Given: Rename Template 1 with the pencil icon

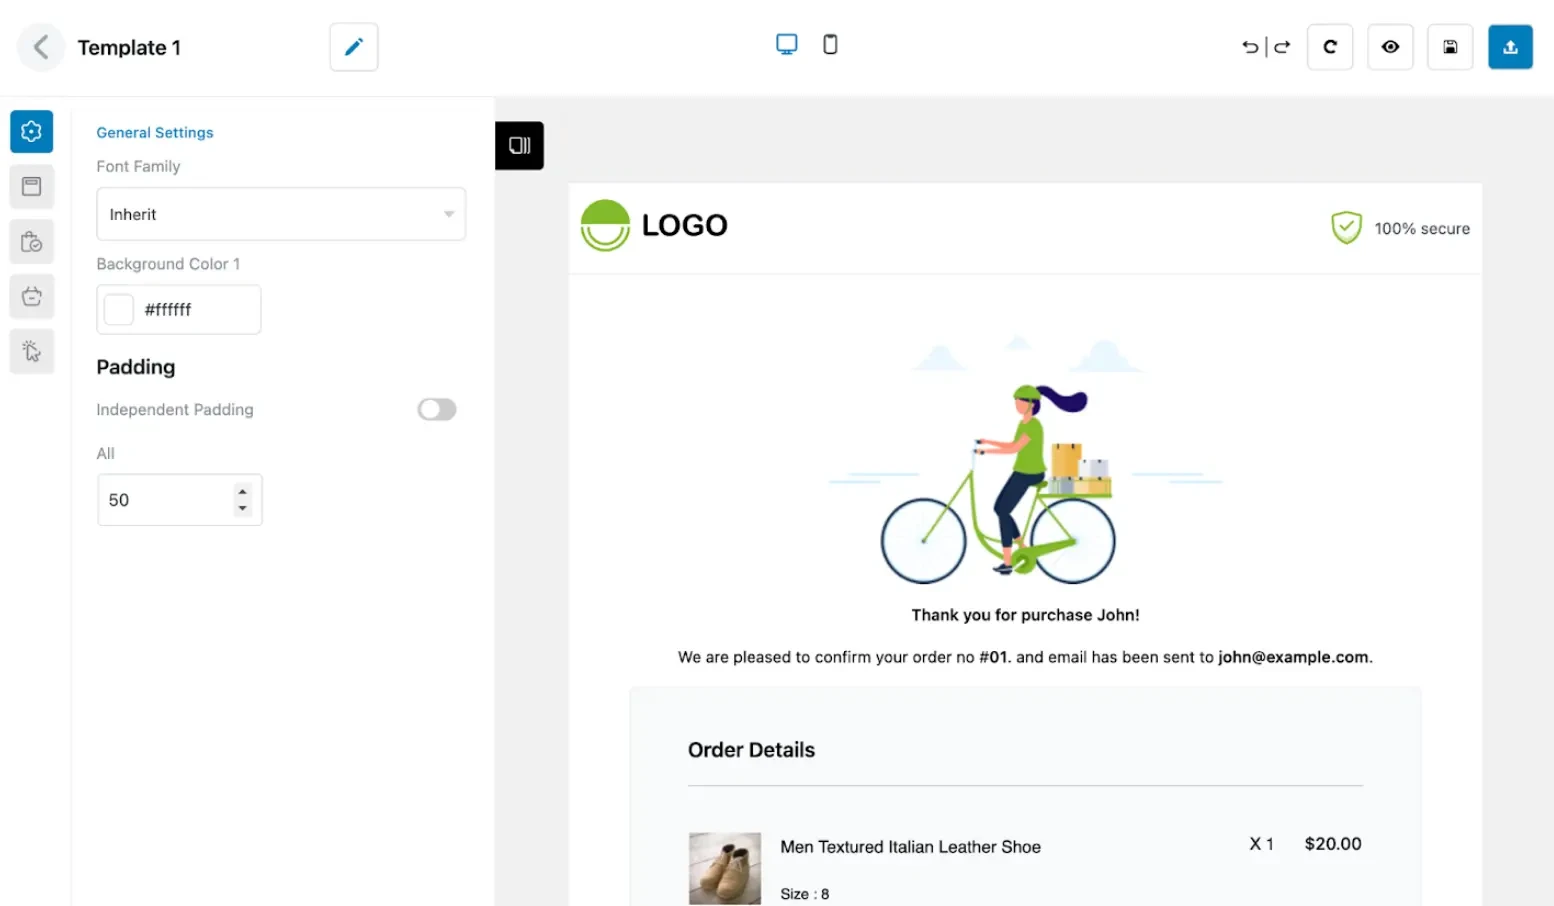Looking at the screenshot, I should [x=353, y=46].
